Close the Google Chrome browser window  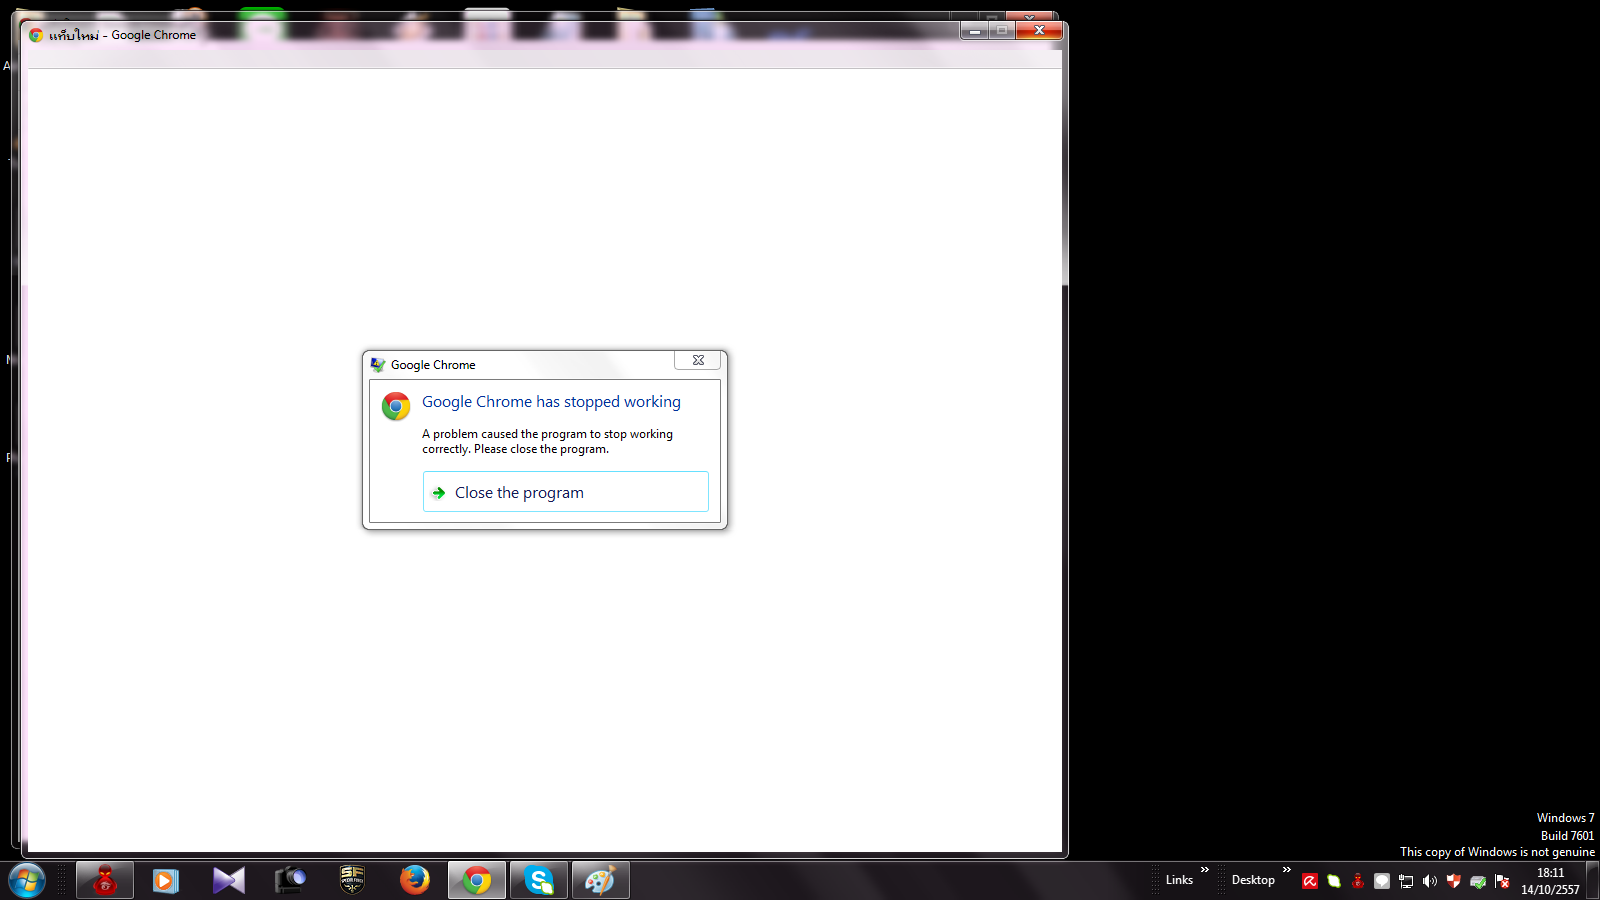[1039, 31]
